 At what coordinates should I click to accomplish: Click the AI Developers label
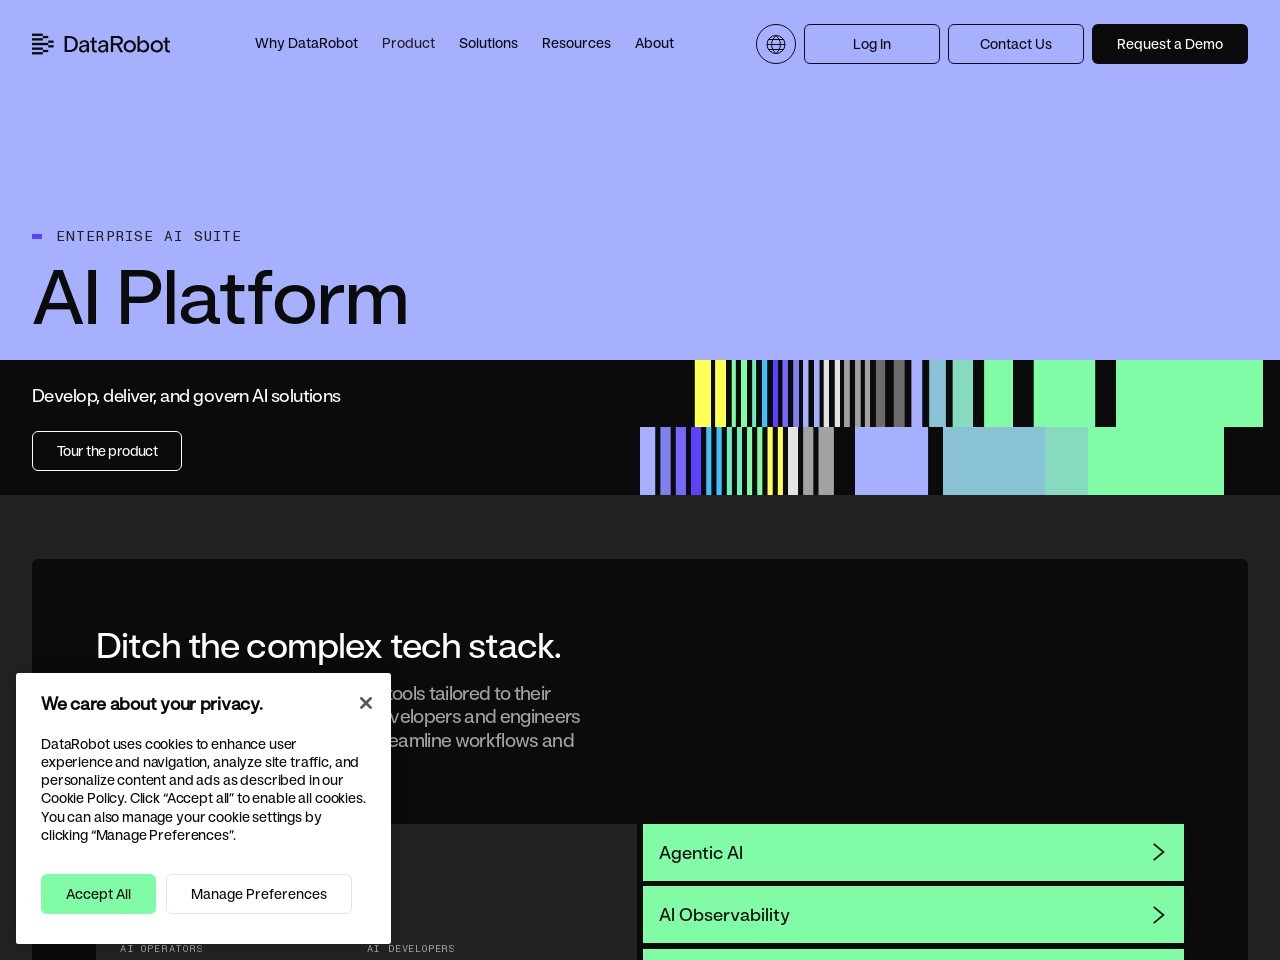[x=410, y=948]
